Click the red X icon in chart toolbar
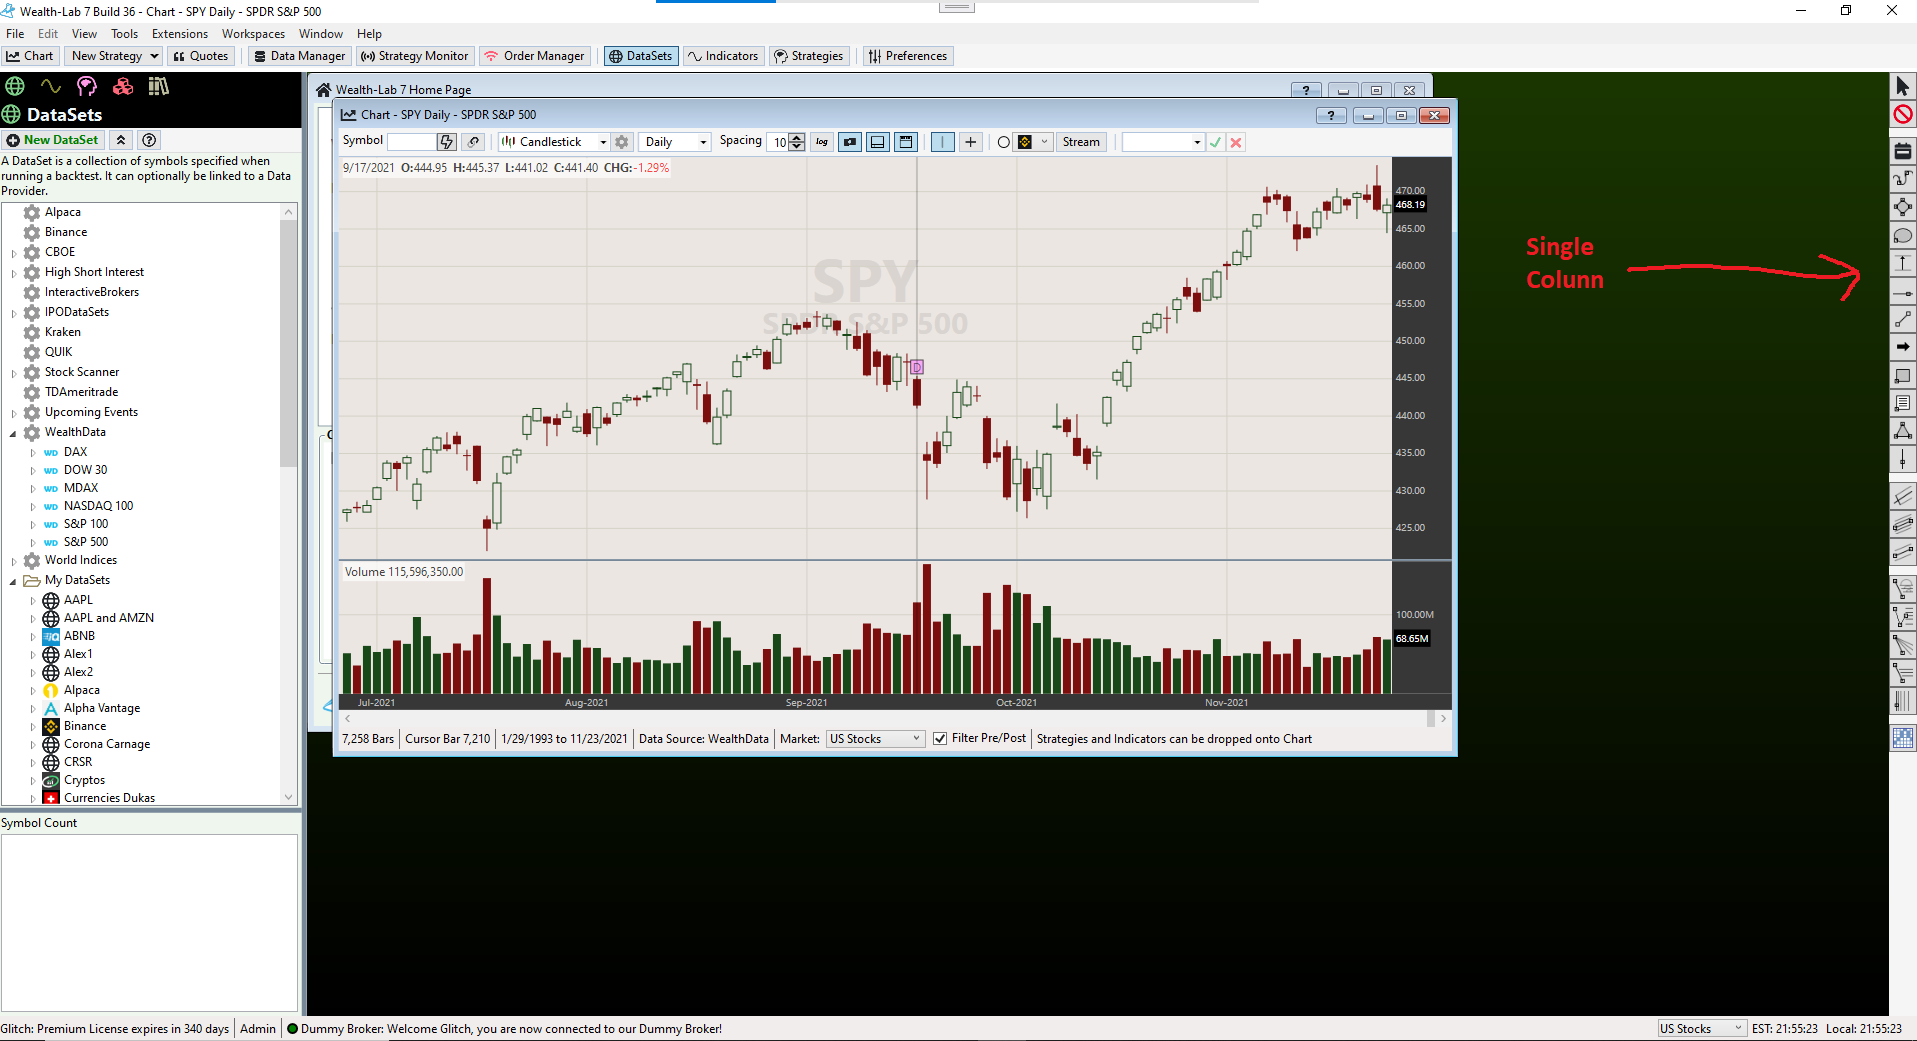The width and height of the screenshot is (1917, 1041). tap(1236, 142)
